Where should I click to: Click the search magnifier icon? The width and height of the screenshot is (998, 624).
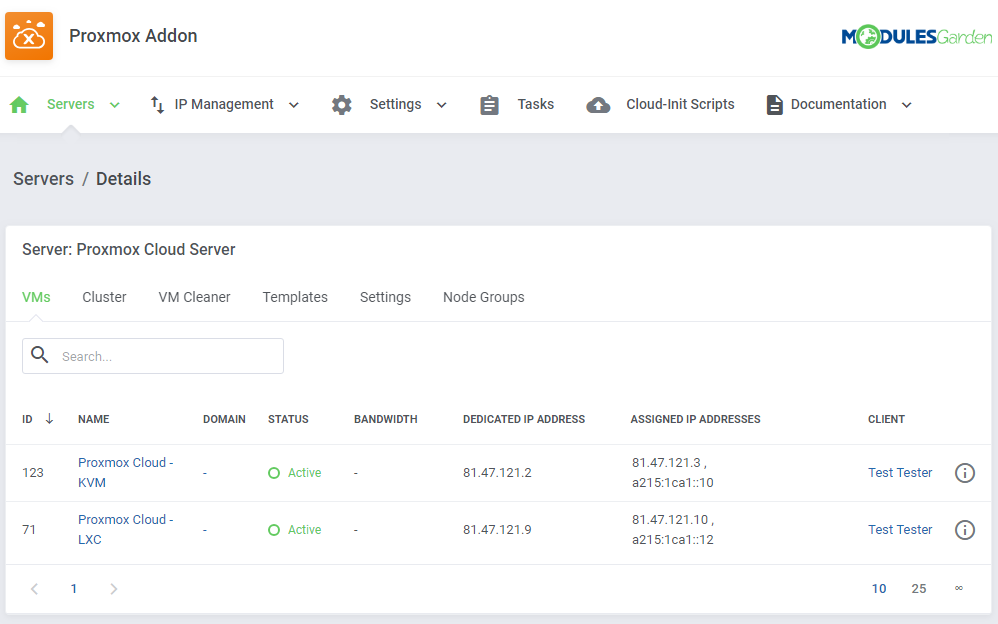[39, 355]
